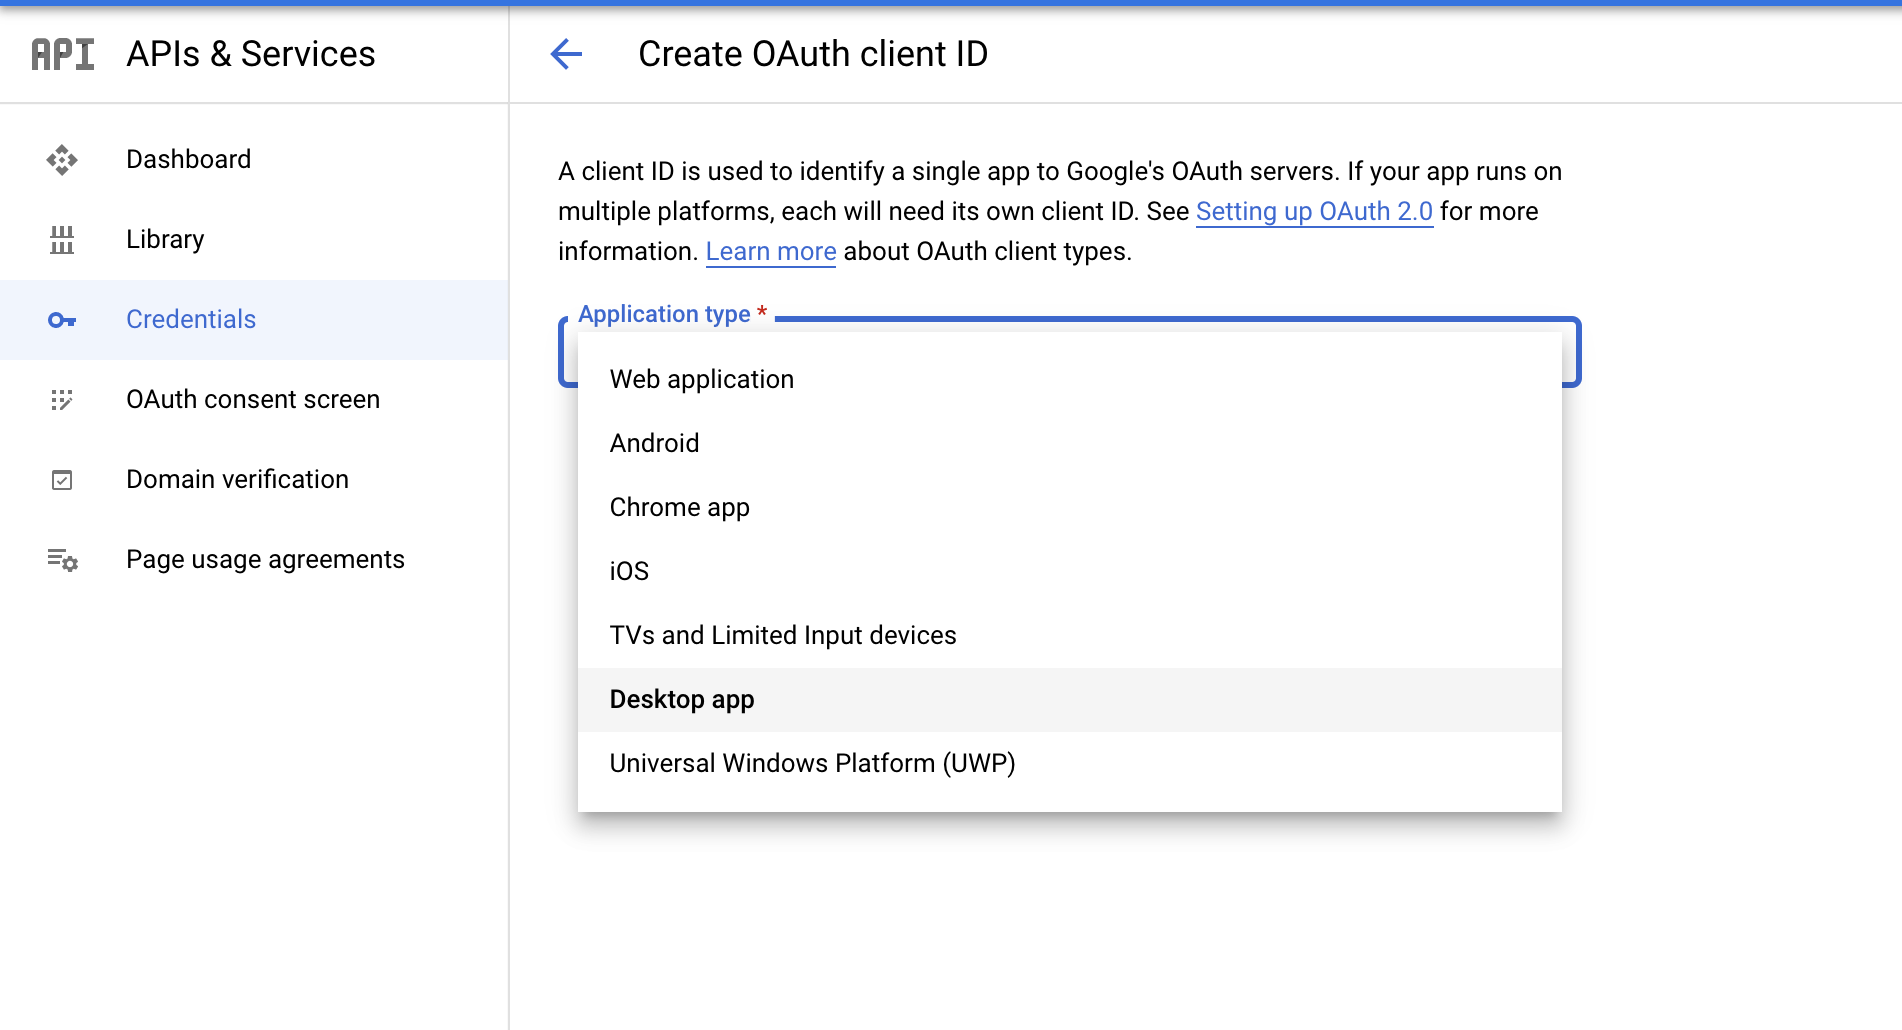Select Credentials in the sidebar
The image size is (1902, 1030).
pyautogui.click(x=254, y=320)
